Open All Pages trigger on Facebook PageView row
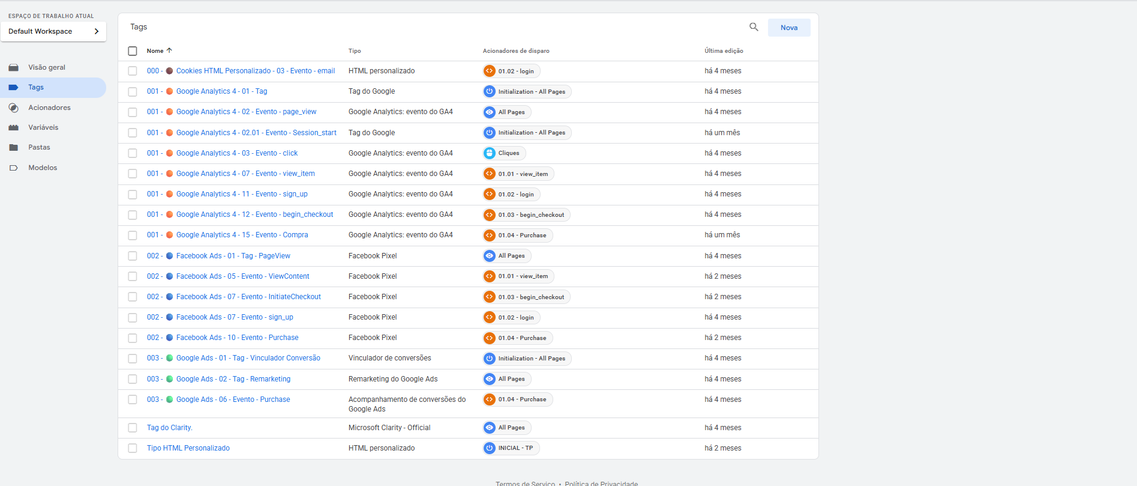1137x486 pixels. (507, 256)
